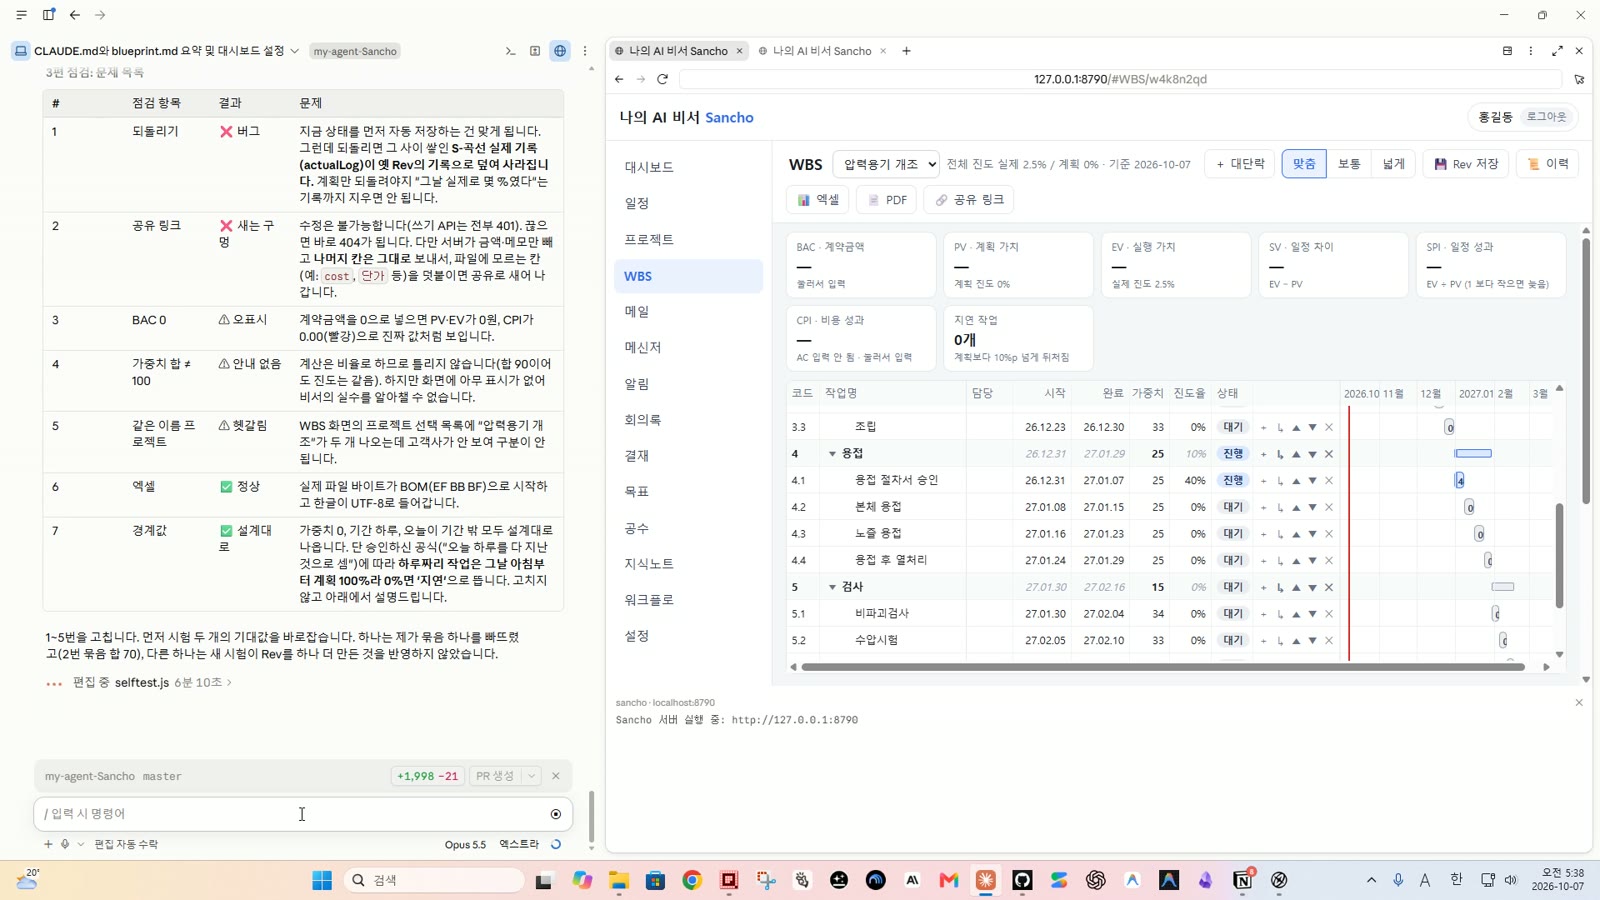The width and height of the screenshot is (1600, 900).
Task: Click the record/stop circle in prompt box
Action: [556, 814]
